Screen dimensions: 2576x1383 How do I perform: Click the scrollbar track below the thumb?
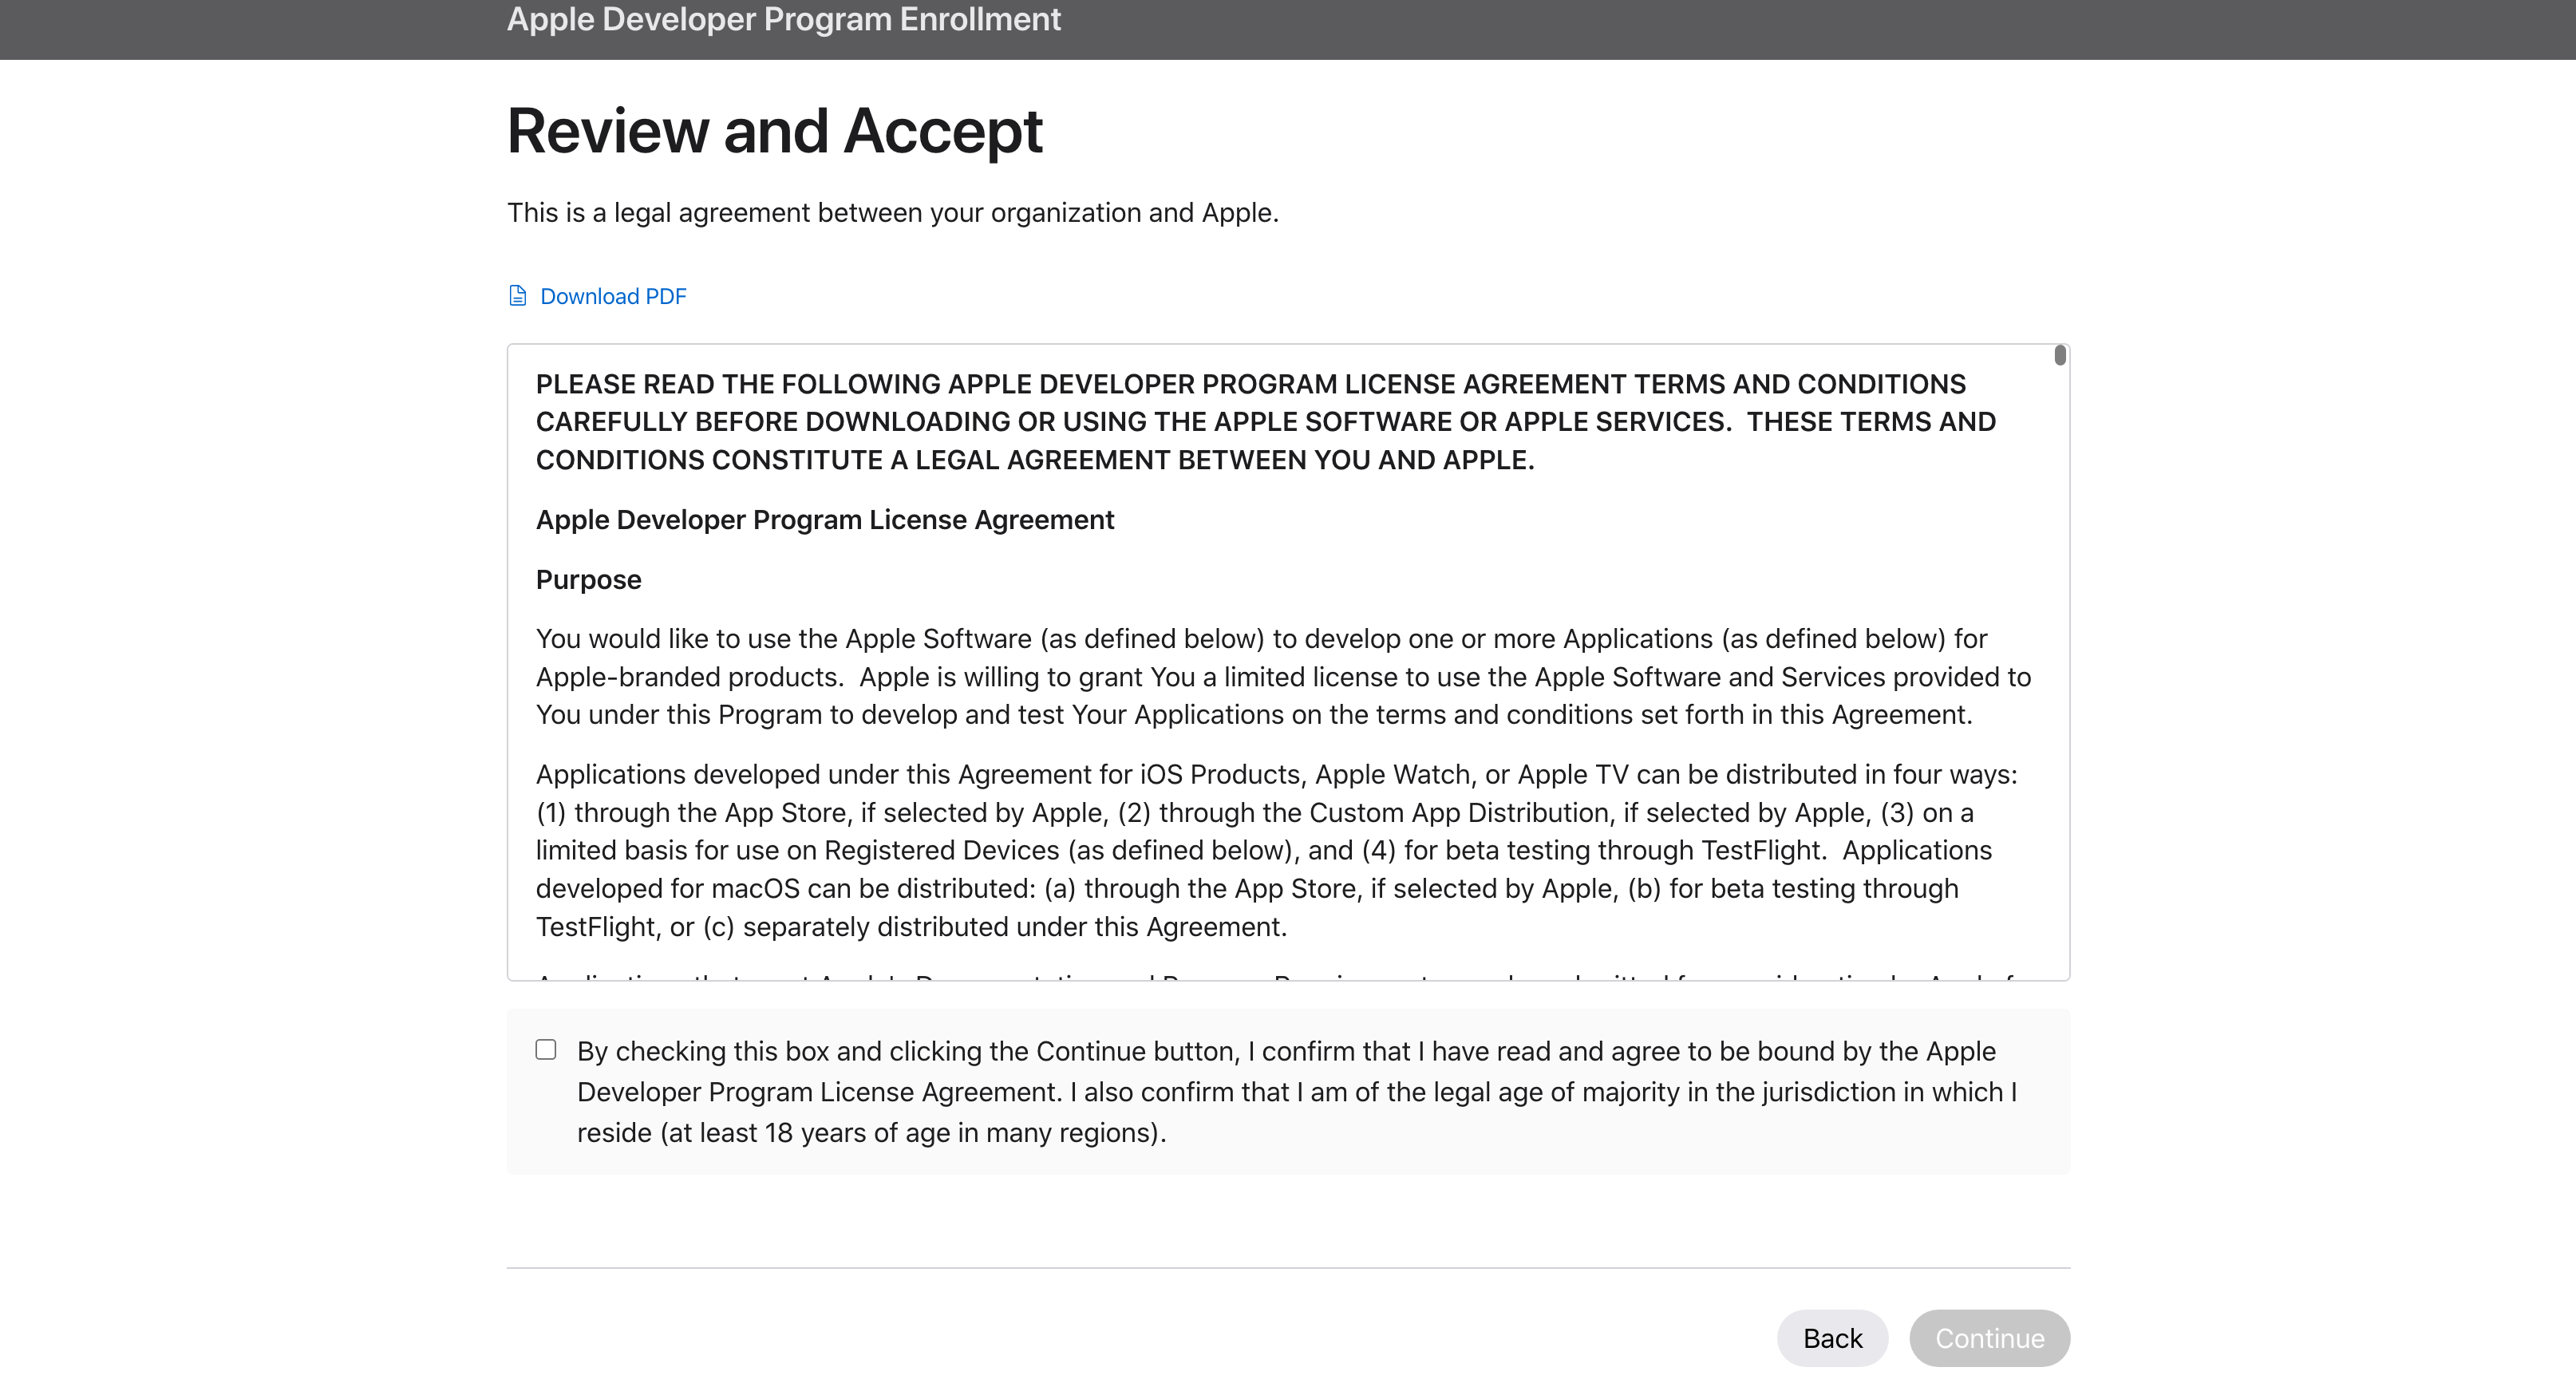pyautogui.click(x=2060, y=700)
